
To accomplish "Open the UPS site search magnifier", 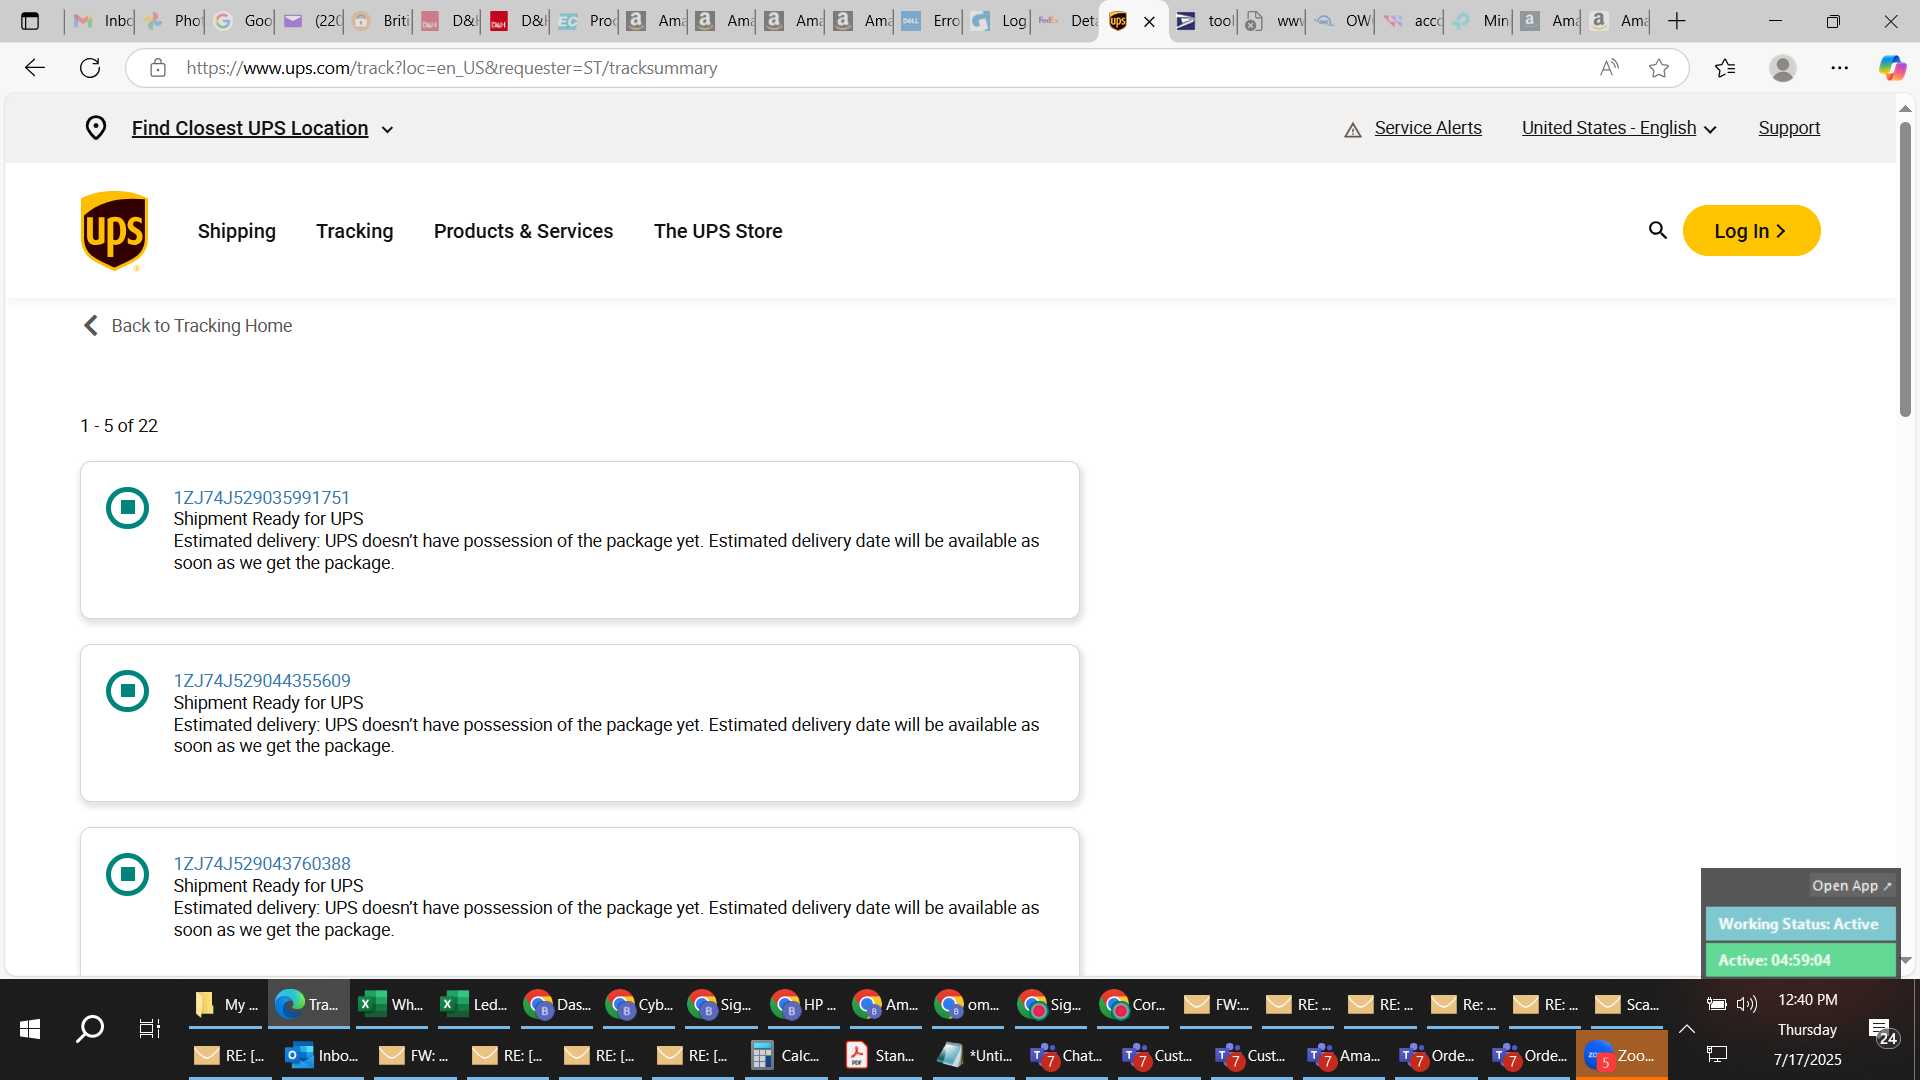I will point(1657,231).
